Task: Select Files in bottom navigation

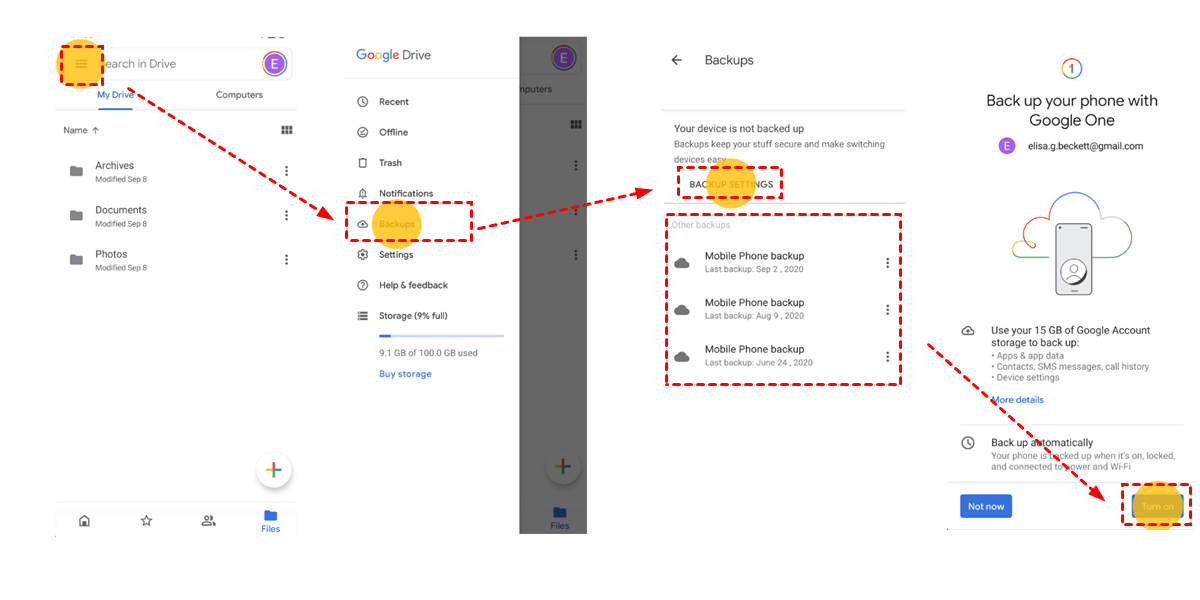Action: 270,521
